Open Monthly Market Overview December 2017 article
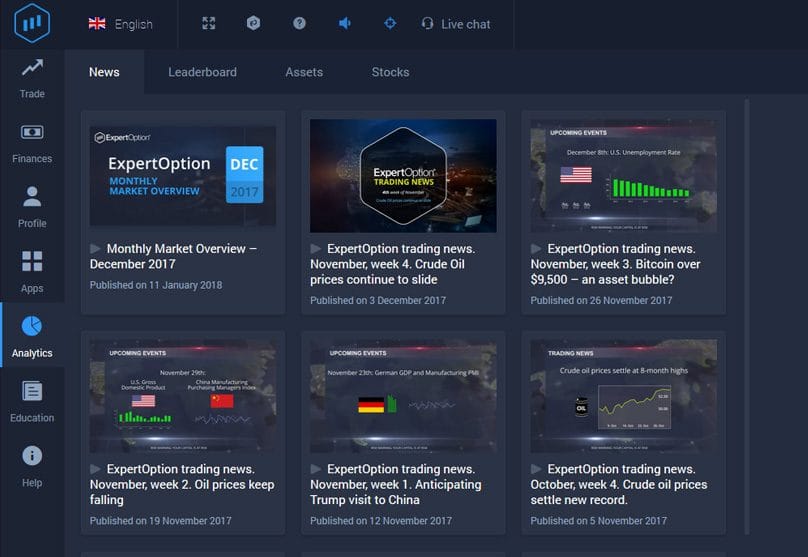 [x=173, y=256]
